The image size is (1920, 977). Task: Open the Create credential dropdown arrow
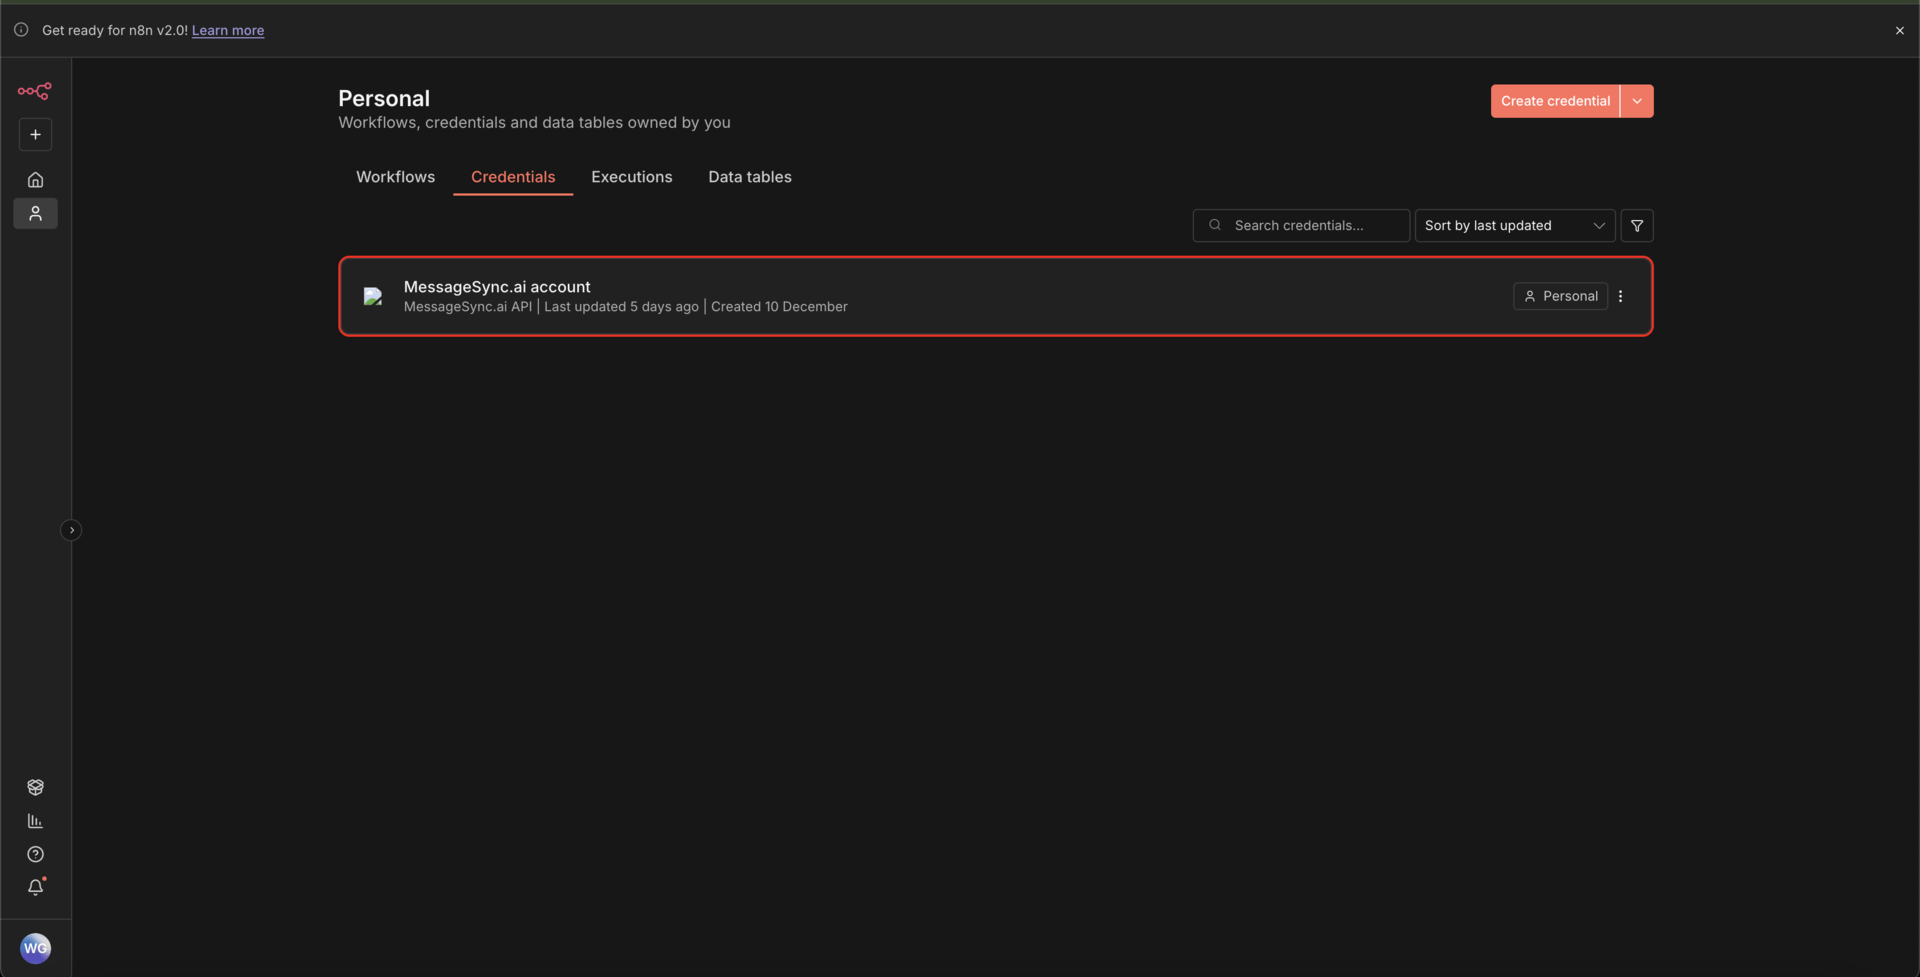pos(1637,100)
